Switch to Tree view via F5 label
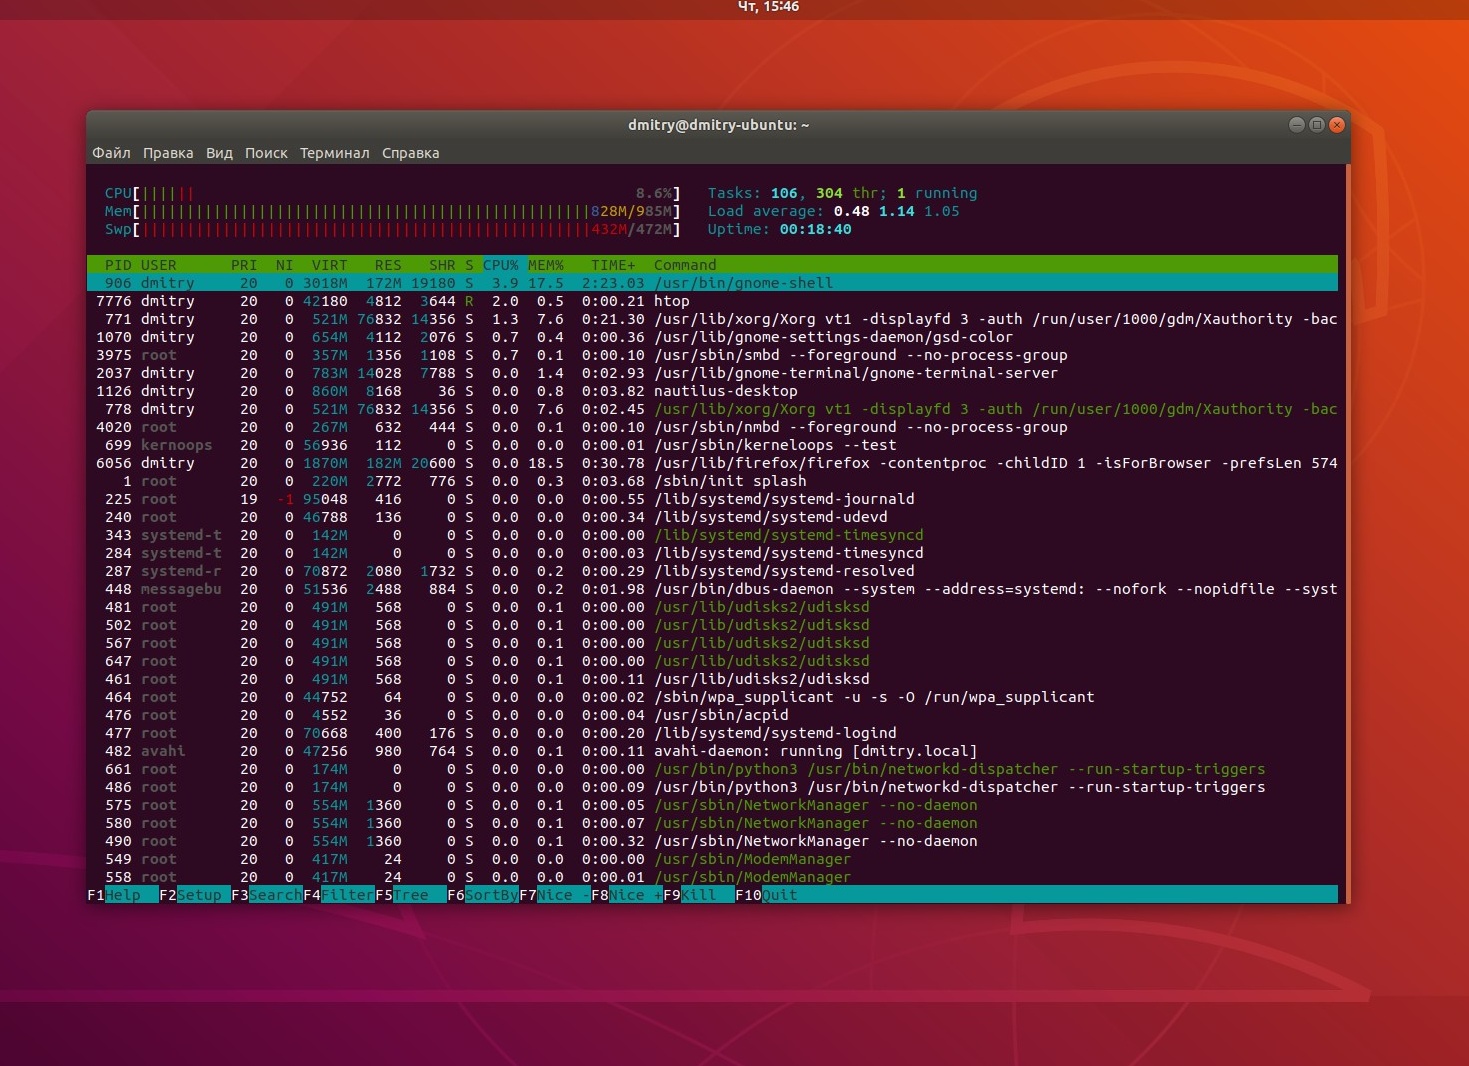This screenshot has width=1469, height=1066. 411,895
